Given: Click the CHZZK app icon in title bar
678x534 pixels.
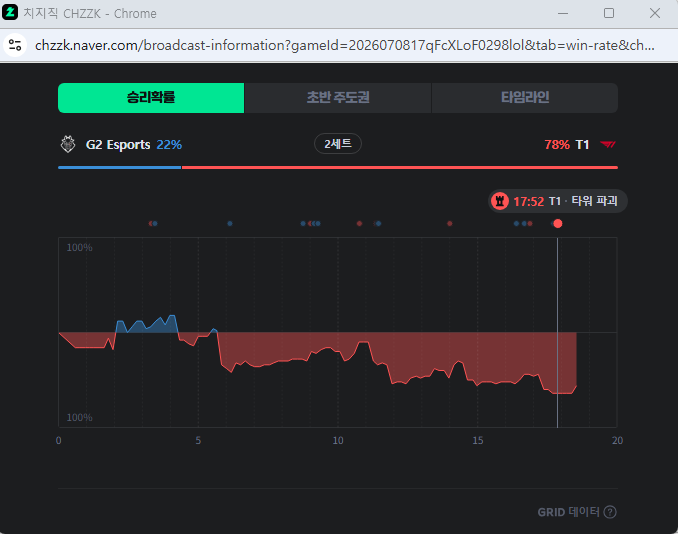Looking at the screenshot, I should pos(10,13).
